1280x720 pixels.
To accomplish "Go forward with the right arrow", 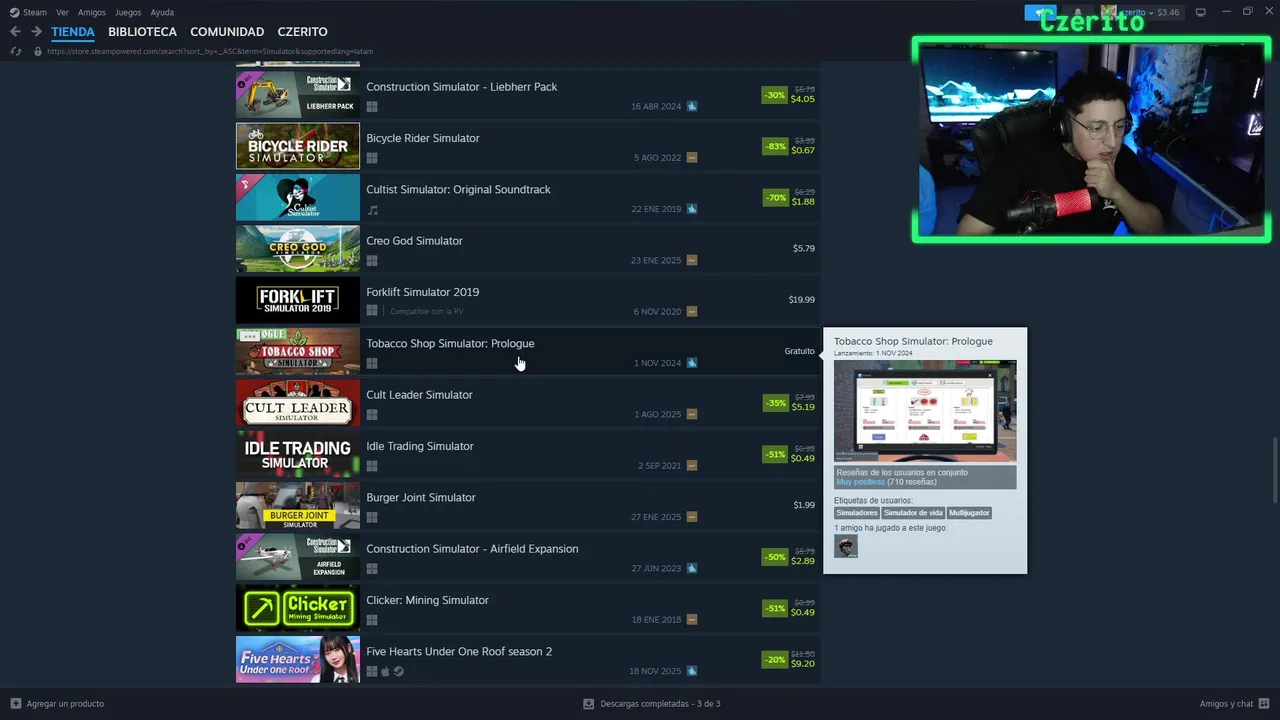I will 36,32.
